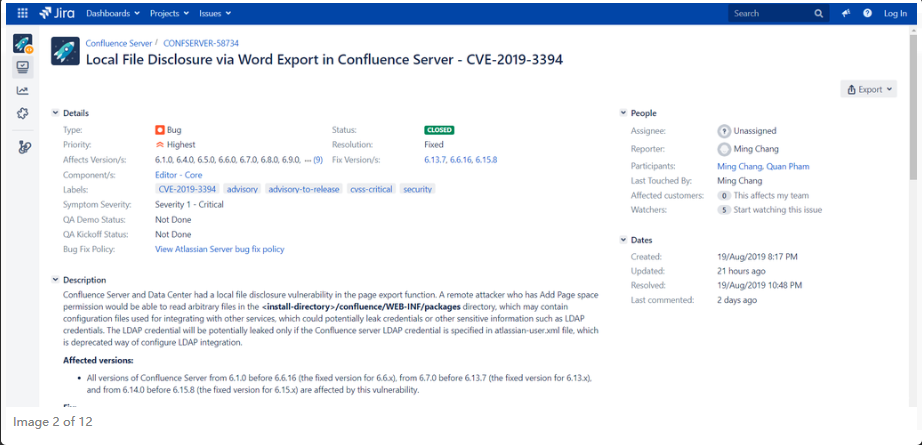The width and height of the screenshot is (922, 445).
Task: Open the Help question mark icon
Action: (x=867, y=13)
